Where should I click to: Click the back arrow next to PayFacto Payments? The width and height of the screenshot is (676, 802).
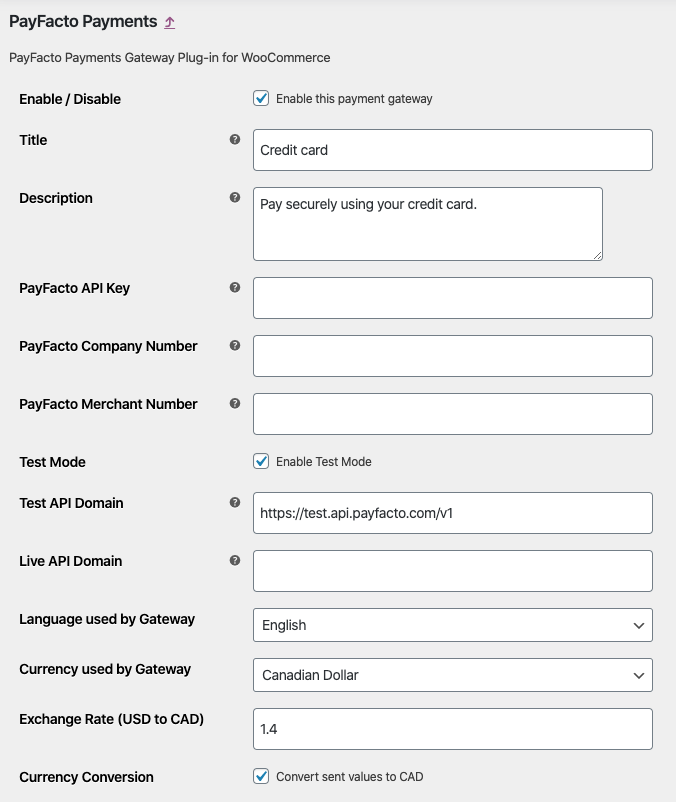pos(170,22)
